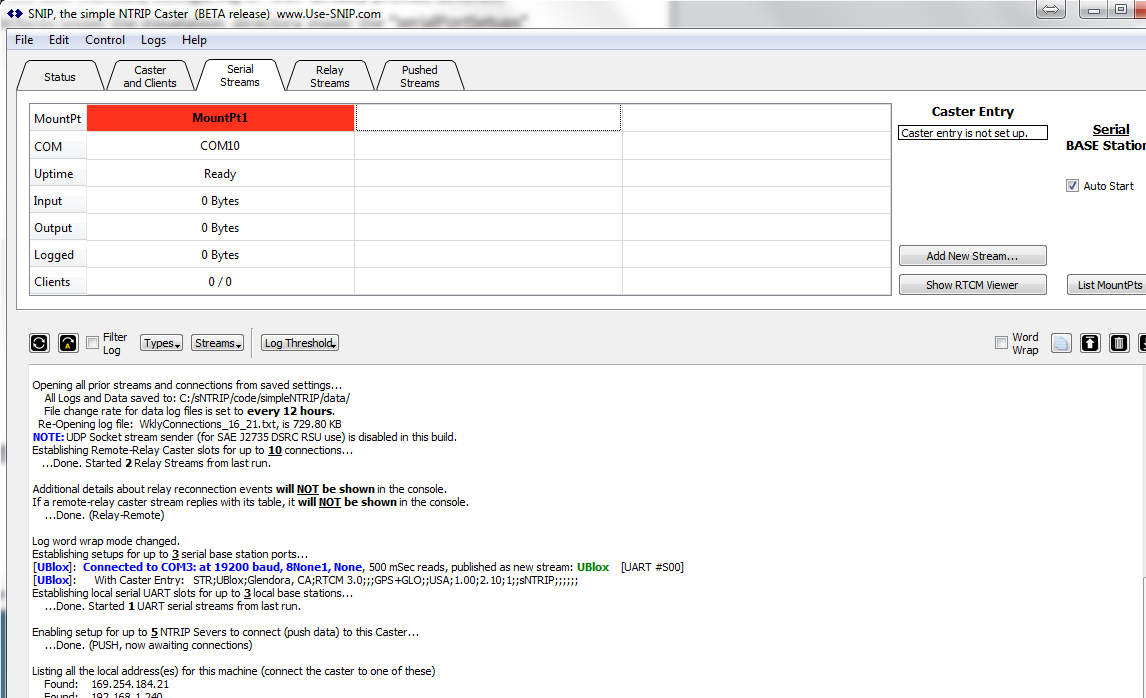Disable Auto Start for the serial base station
Viewport: 1146px width, 698px height.
pos(1072,185)
